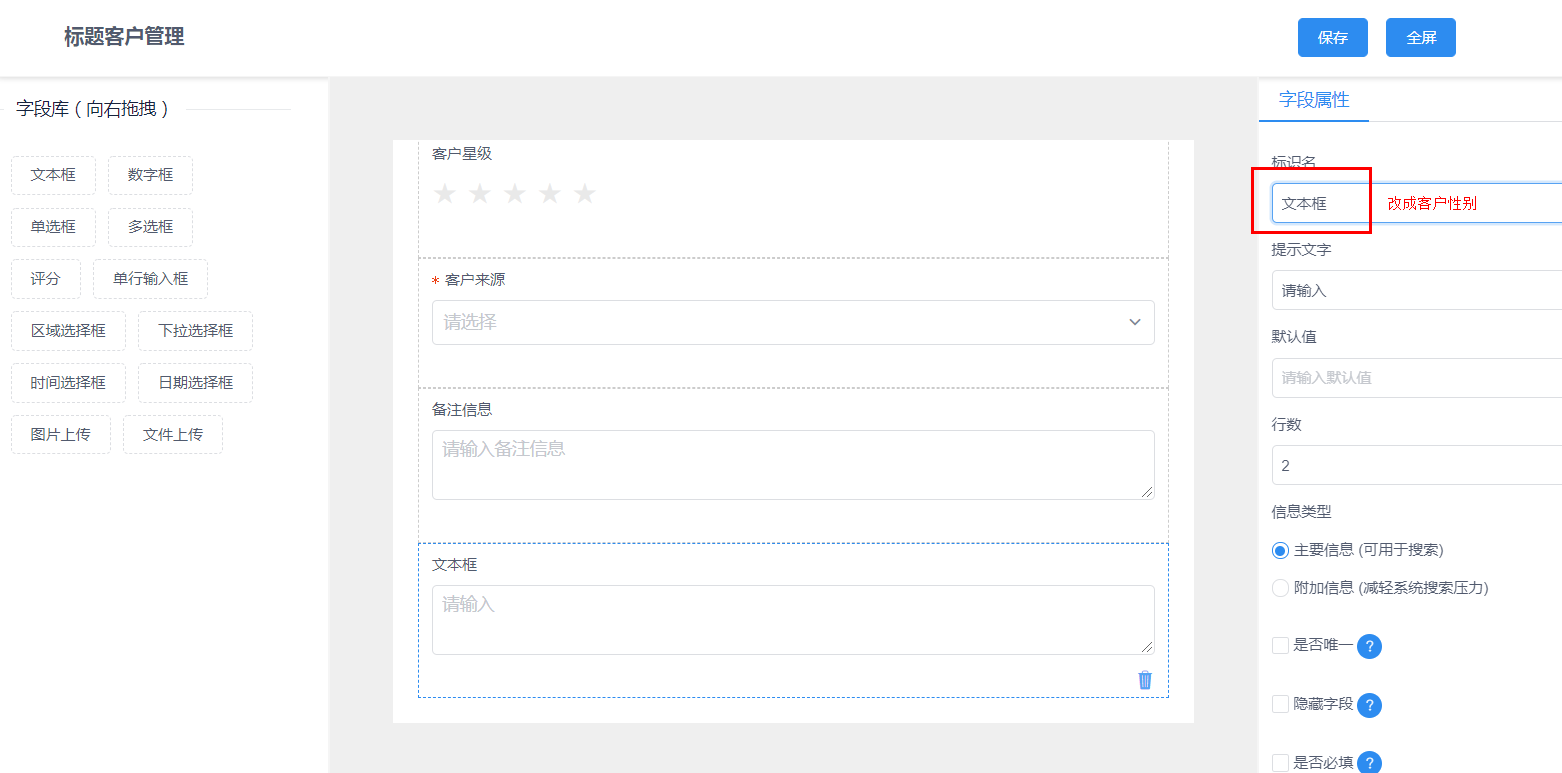The image size is (1562, 773).
Task: Open the 客户来源 dropdown
Action: tap(793, 322)
